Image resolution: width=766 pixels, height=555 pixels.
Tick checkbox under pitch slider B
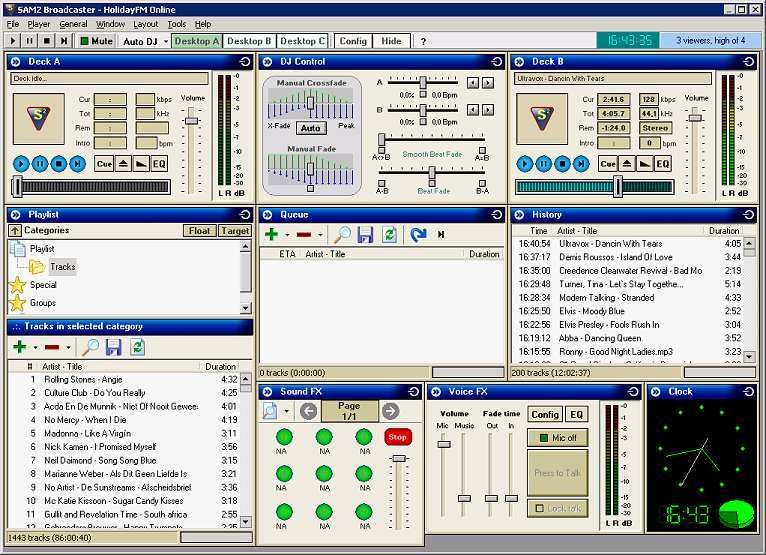tap(423, 122)
